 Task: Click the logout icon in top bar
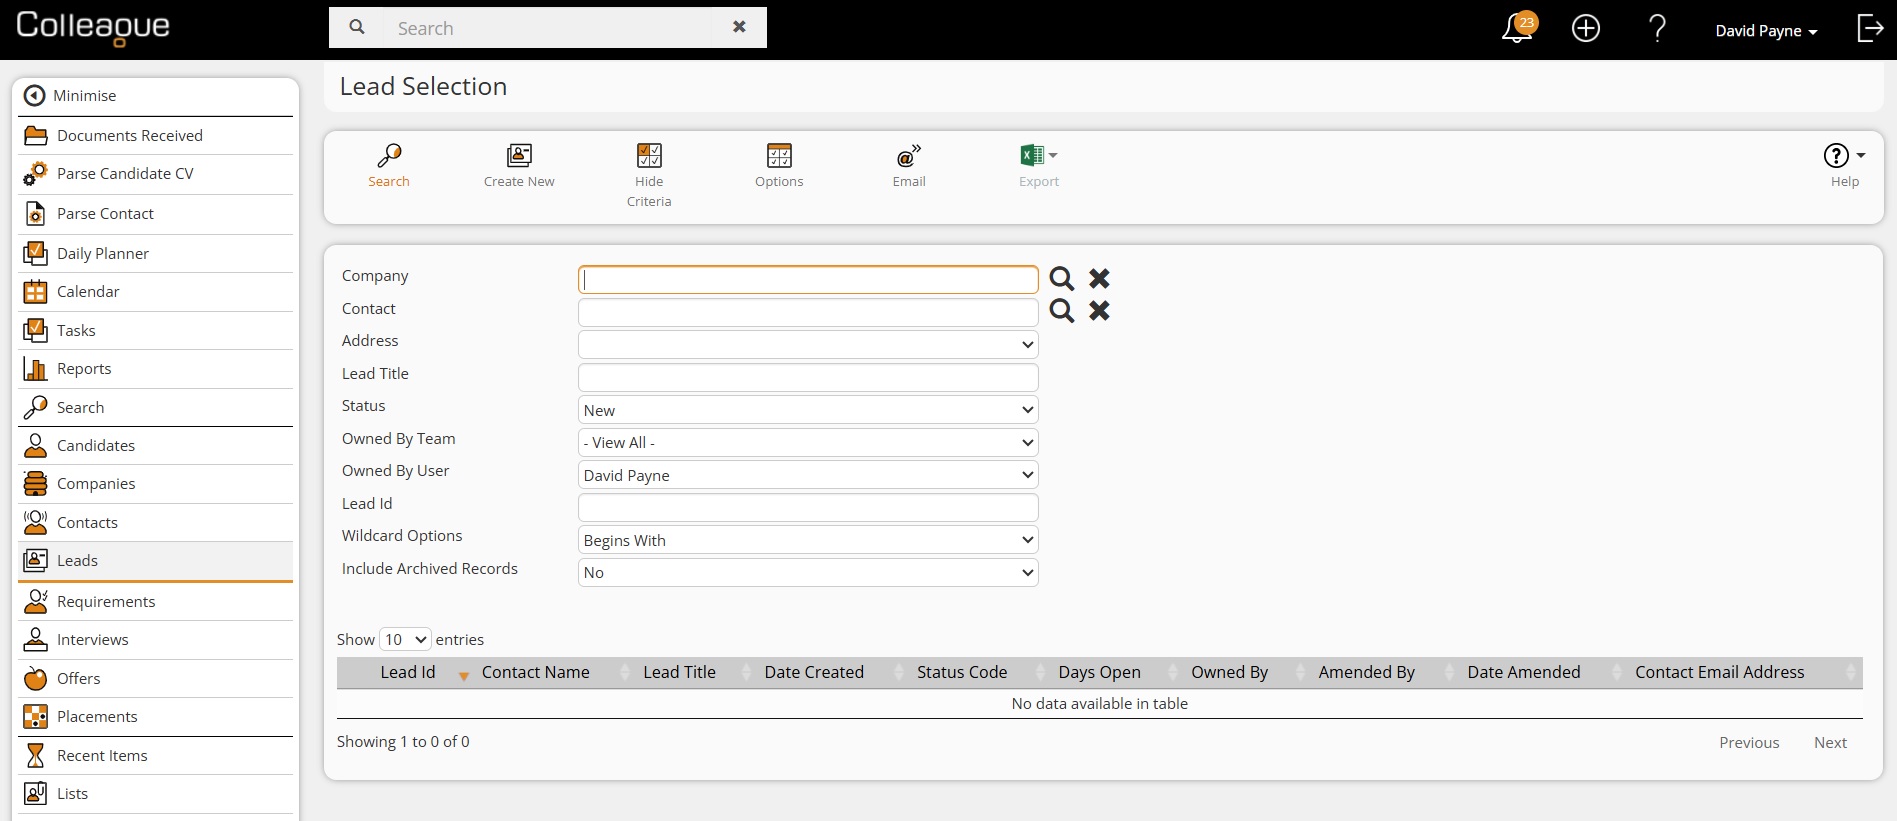pos(1869,29)
